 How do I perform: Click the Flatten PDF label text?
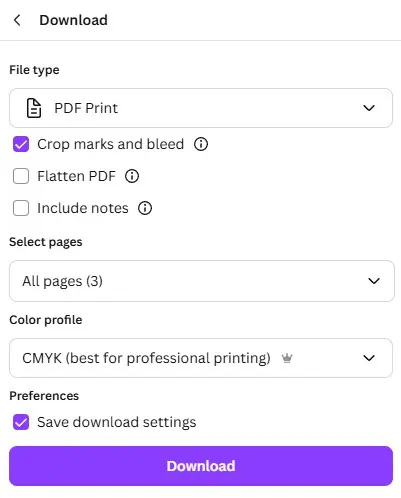(x=76, y=176)
